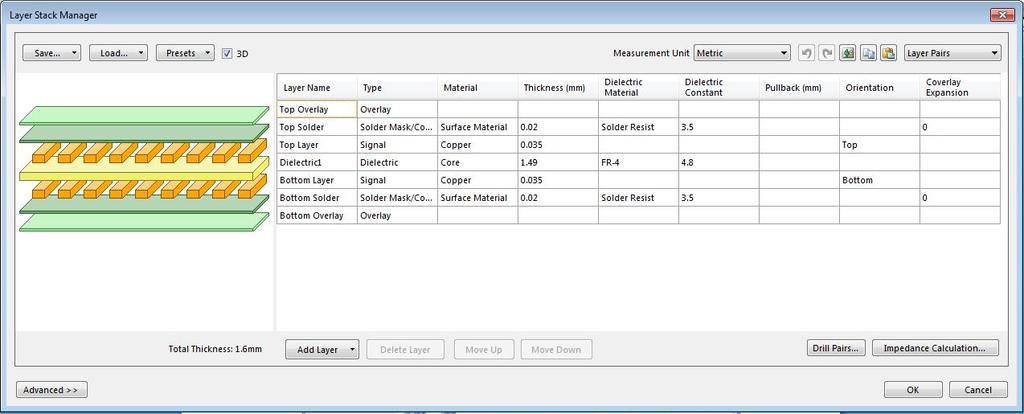Click Top Layer's Signal type cell
Viewport: 1024px width, 414px height.
tap(397, 144)
